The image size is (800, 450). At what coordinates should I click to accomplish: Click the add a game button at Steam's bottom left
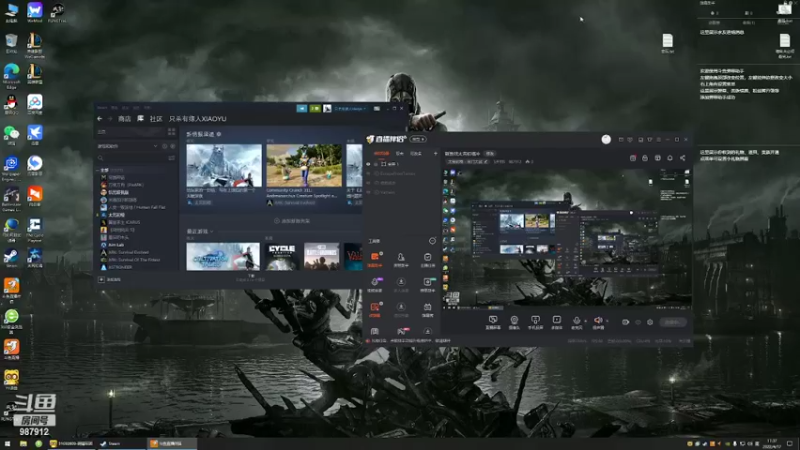(x=110, y=280)
